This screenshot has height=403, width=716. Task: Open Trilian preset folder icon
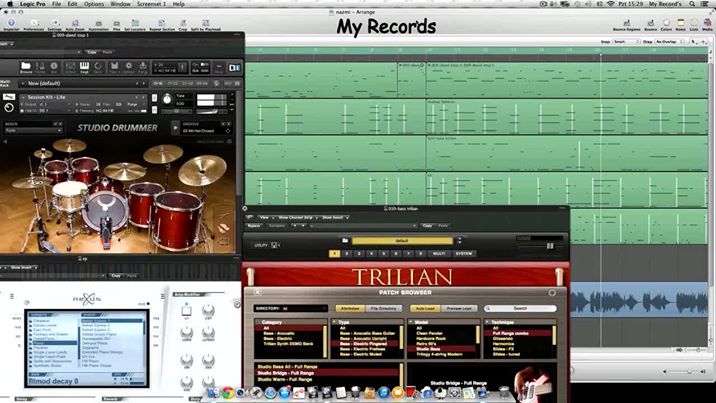(345, 241)
